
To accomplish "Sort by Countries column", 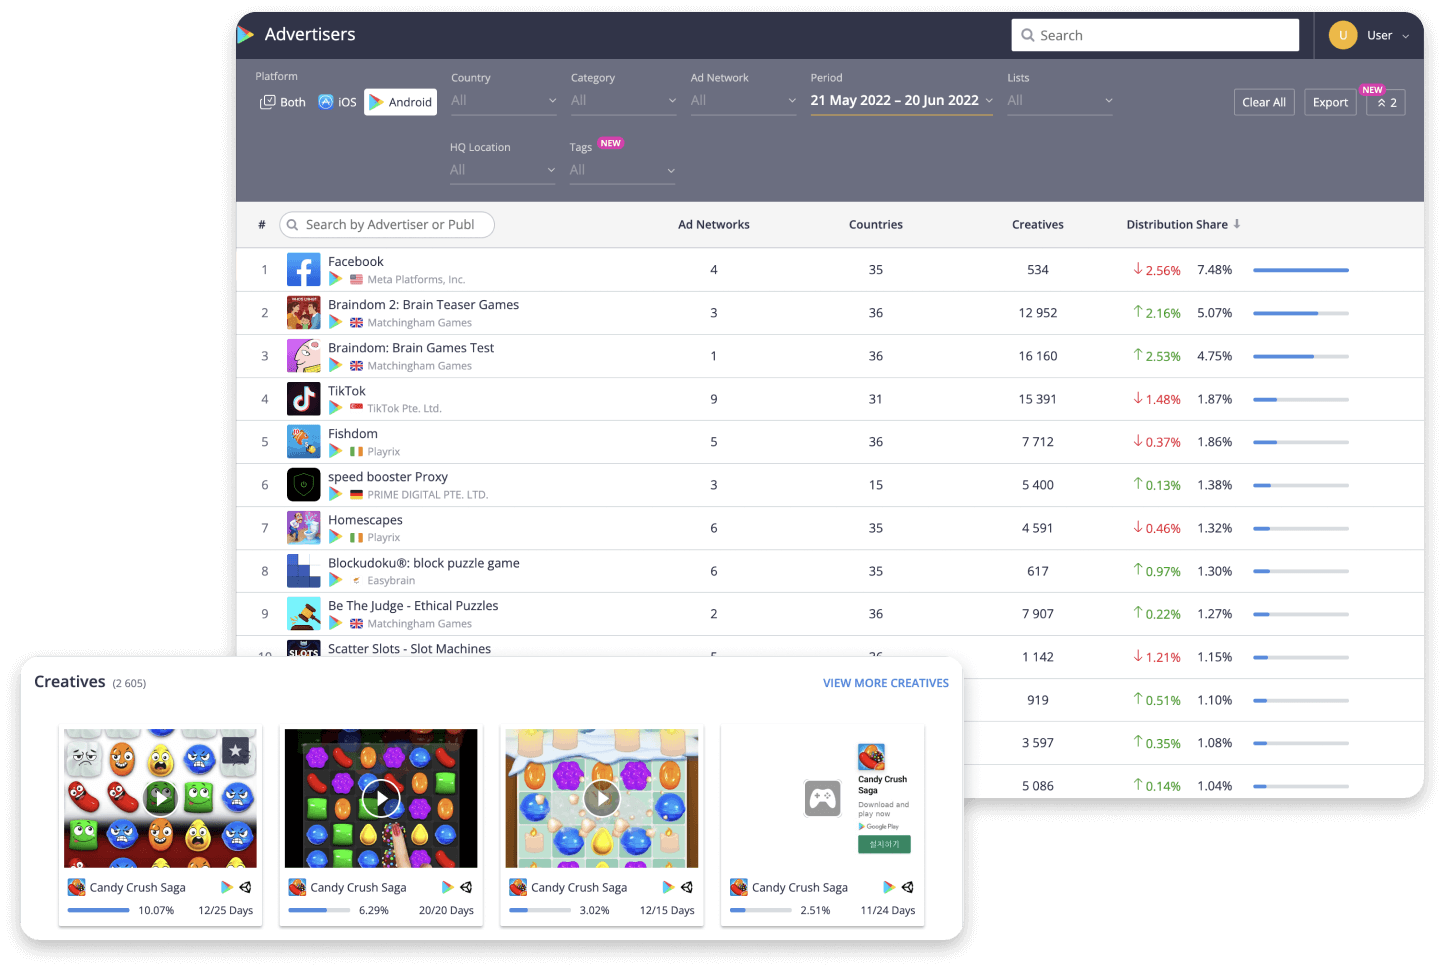I will 876,225.
